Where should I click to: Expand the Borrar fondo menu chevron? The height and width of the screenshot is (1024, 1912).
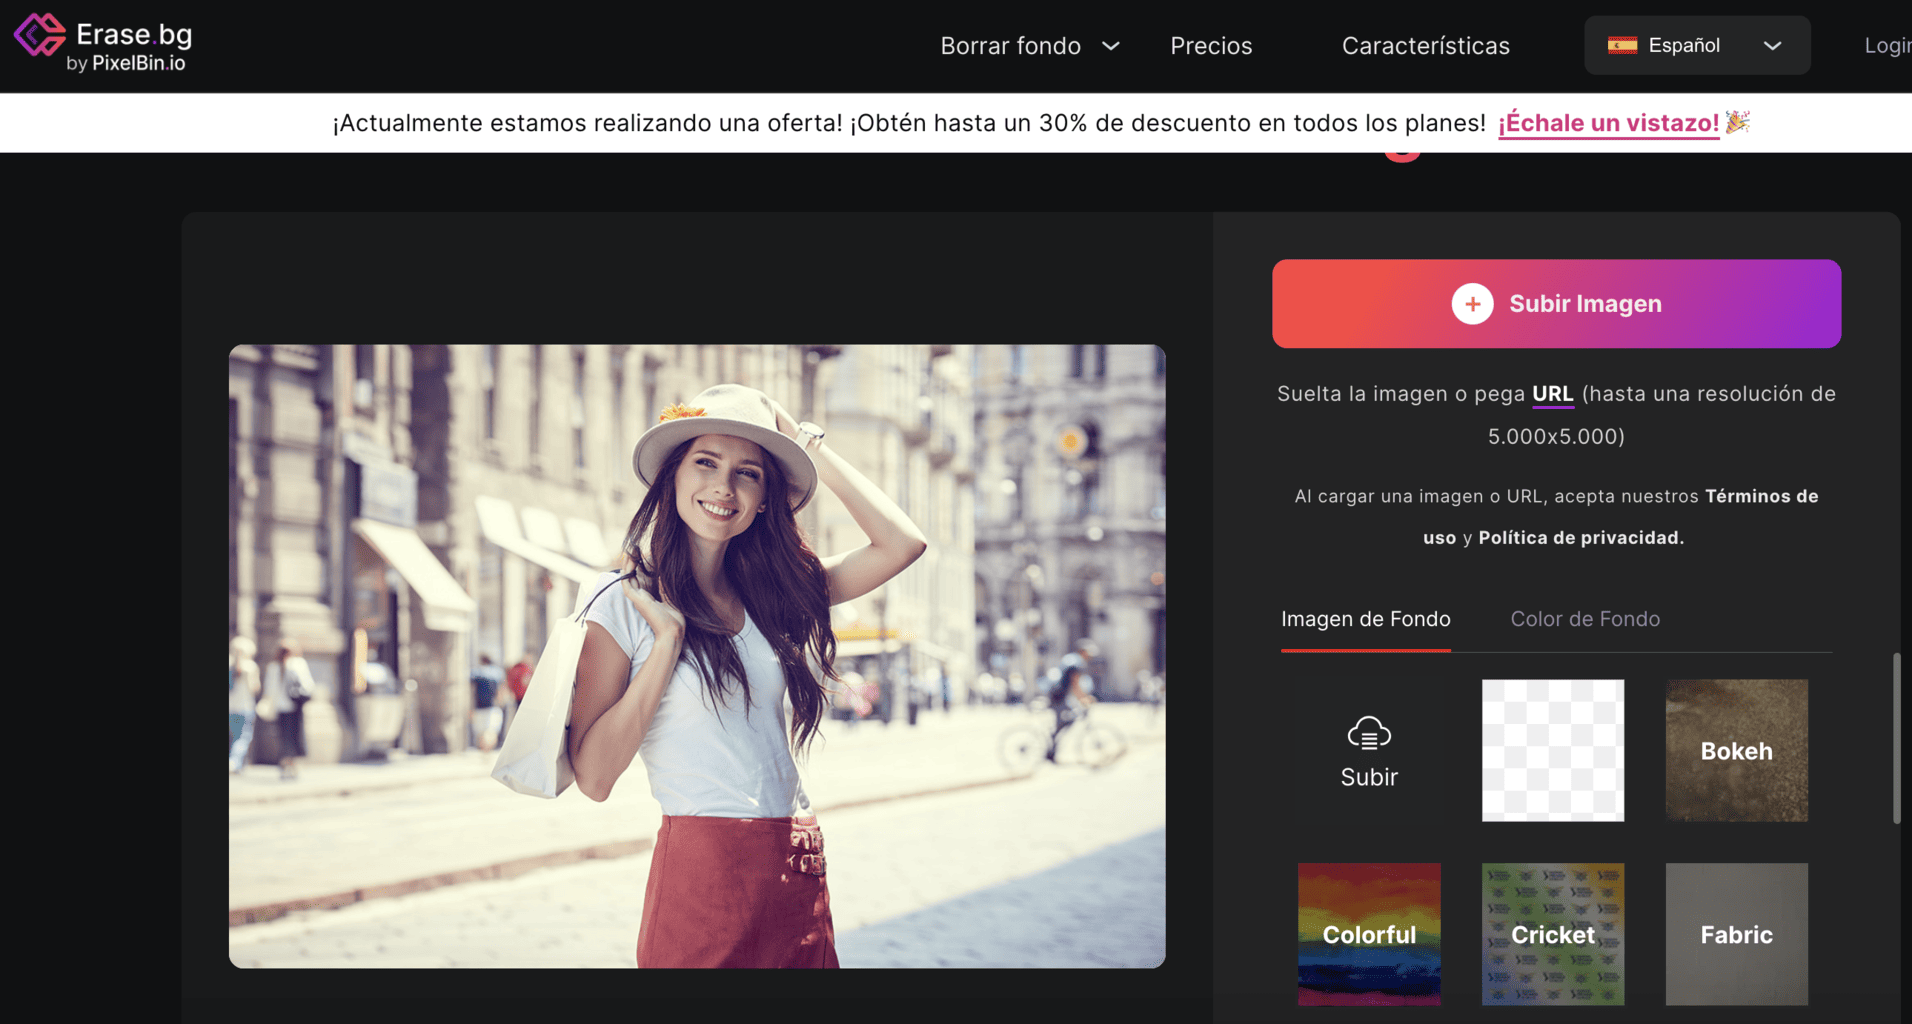[x=1110, y=46]
